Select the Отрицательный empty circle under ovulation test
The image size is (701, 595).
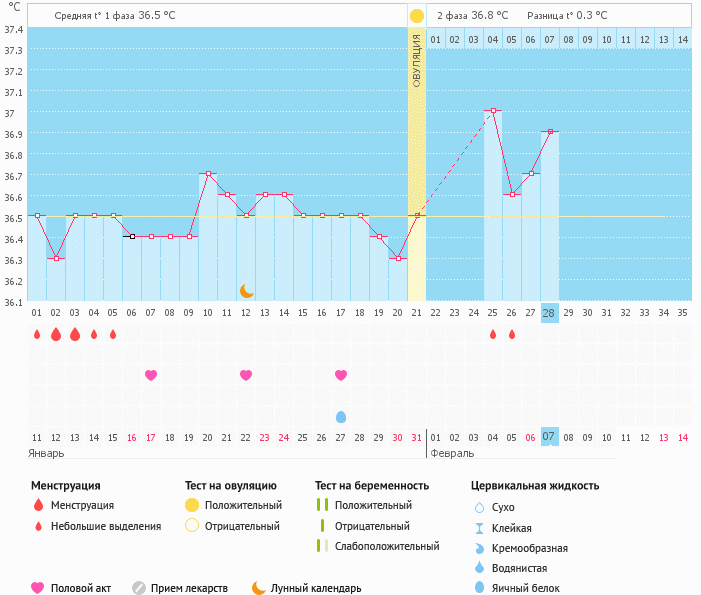coord(192,526)
